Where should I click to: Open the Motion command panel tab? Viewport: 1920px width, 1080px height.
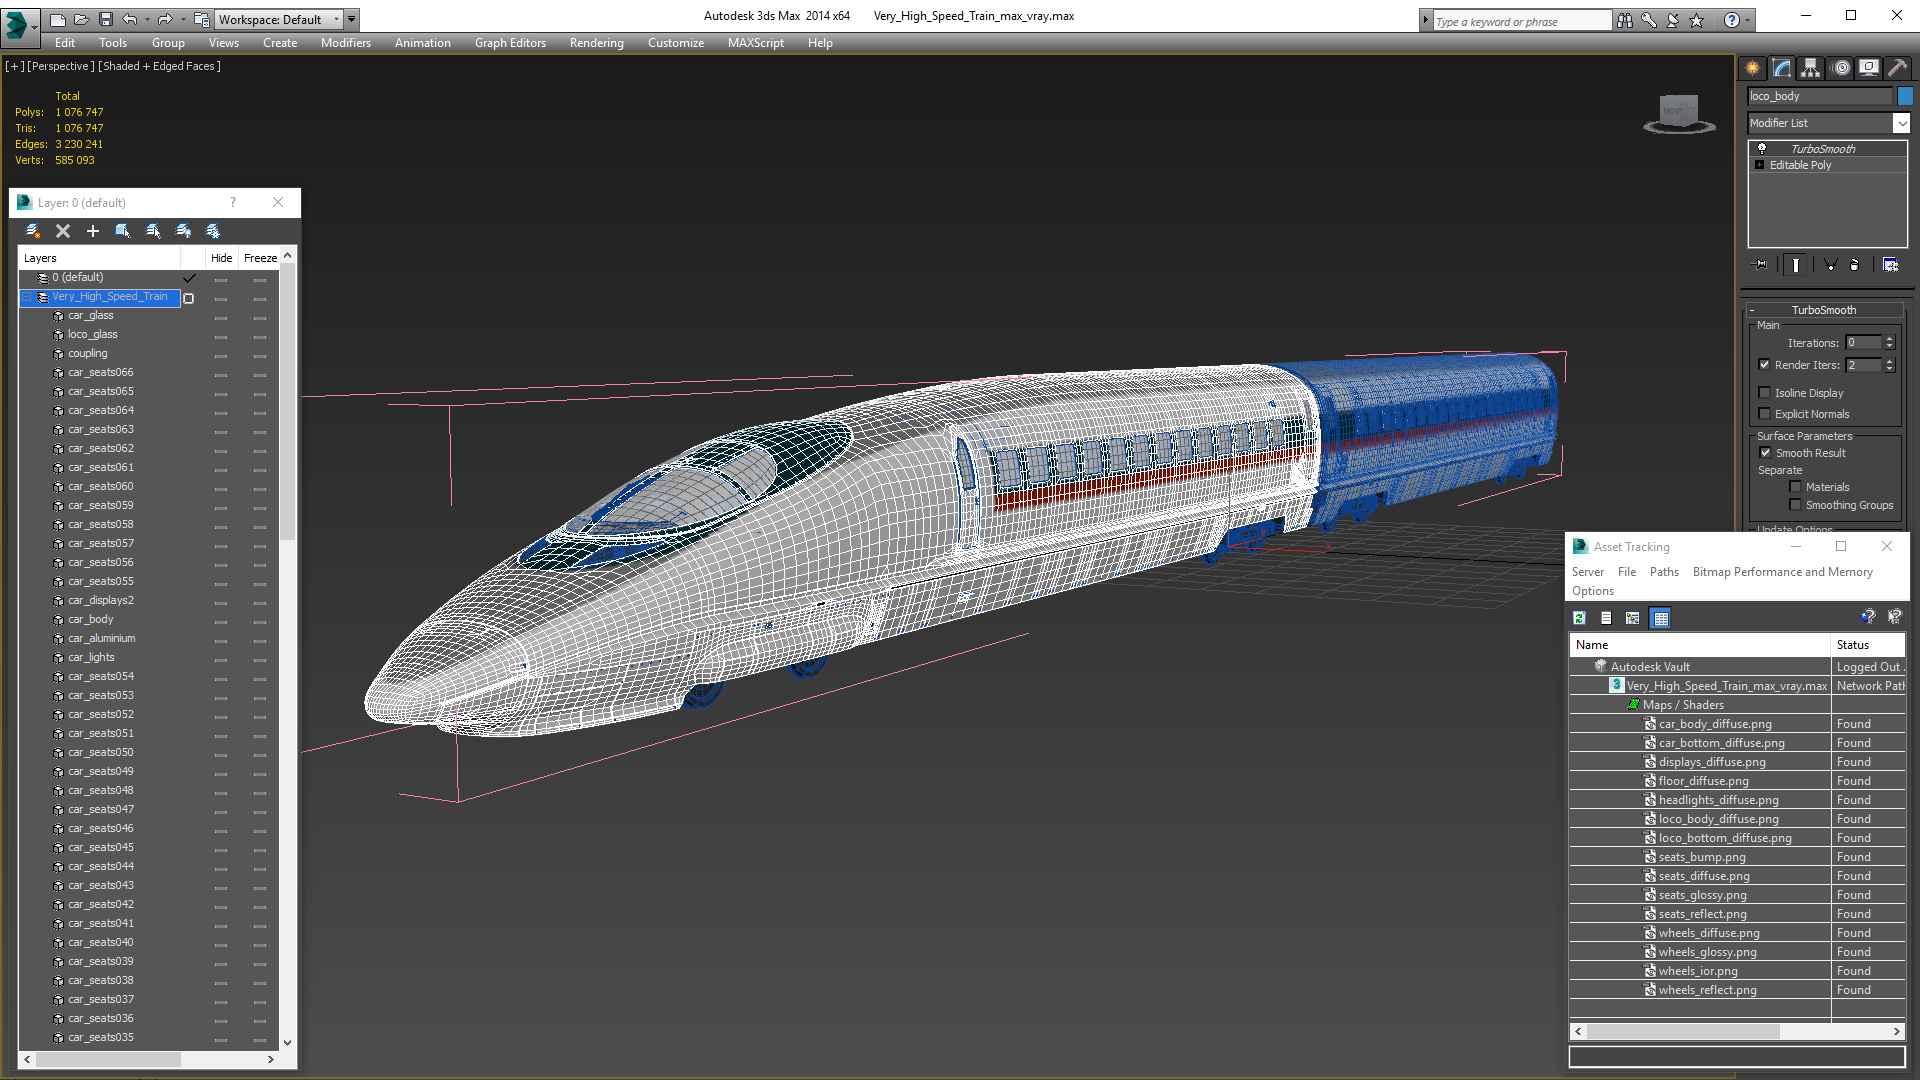(x=1841, y=68)
